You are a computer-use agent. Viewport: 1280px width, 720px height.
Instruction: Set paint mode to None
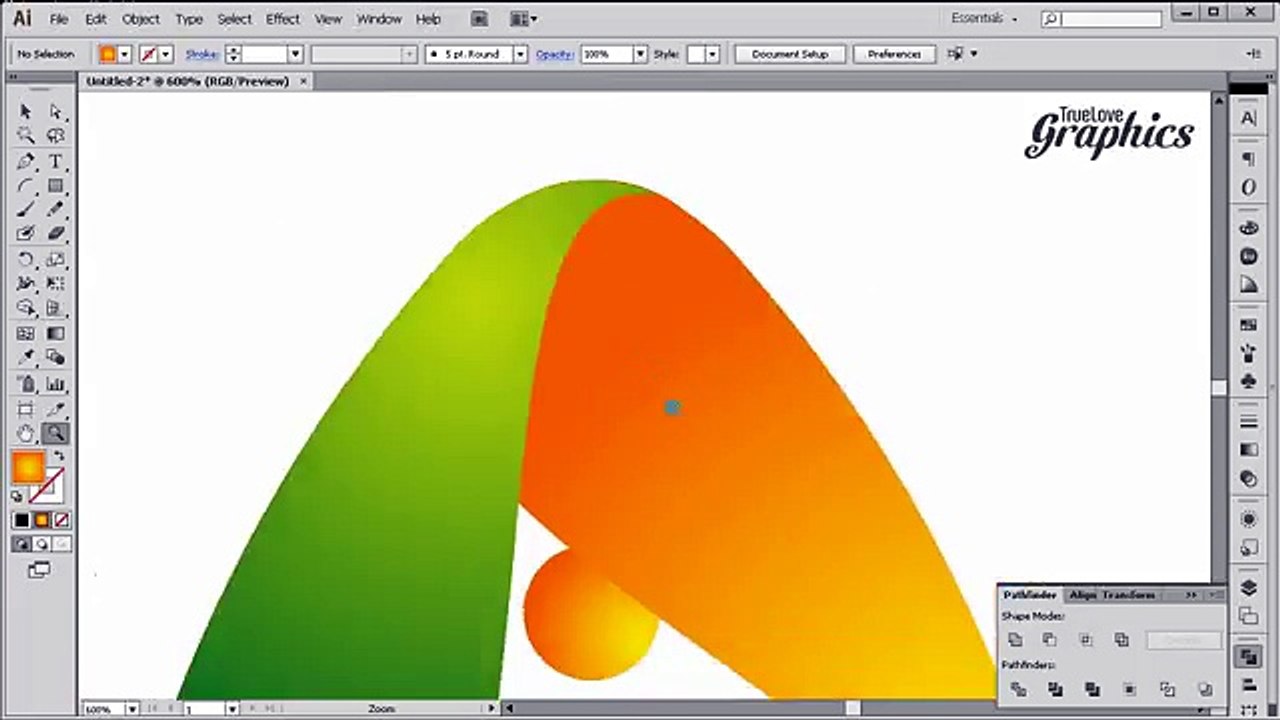61,520
